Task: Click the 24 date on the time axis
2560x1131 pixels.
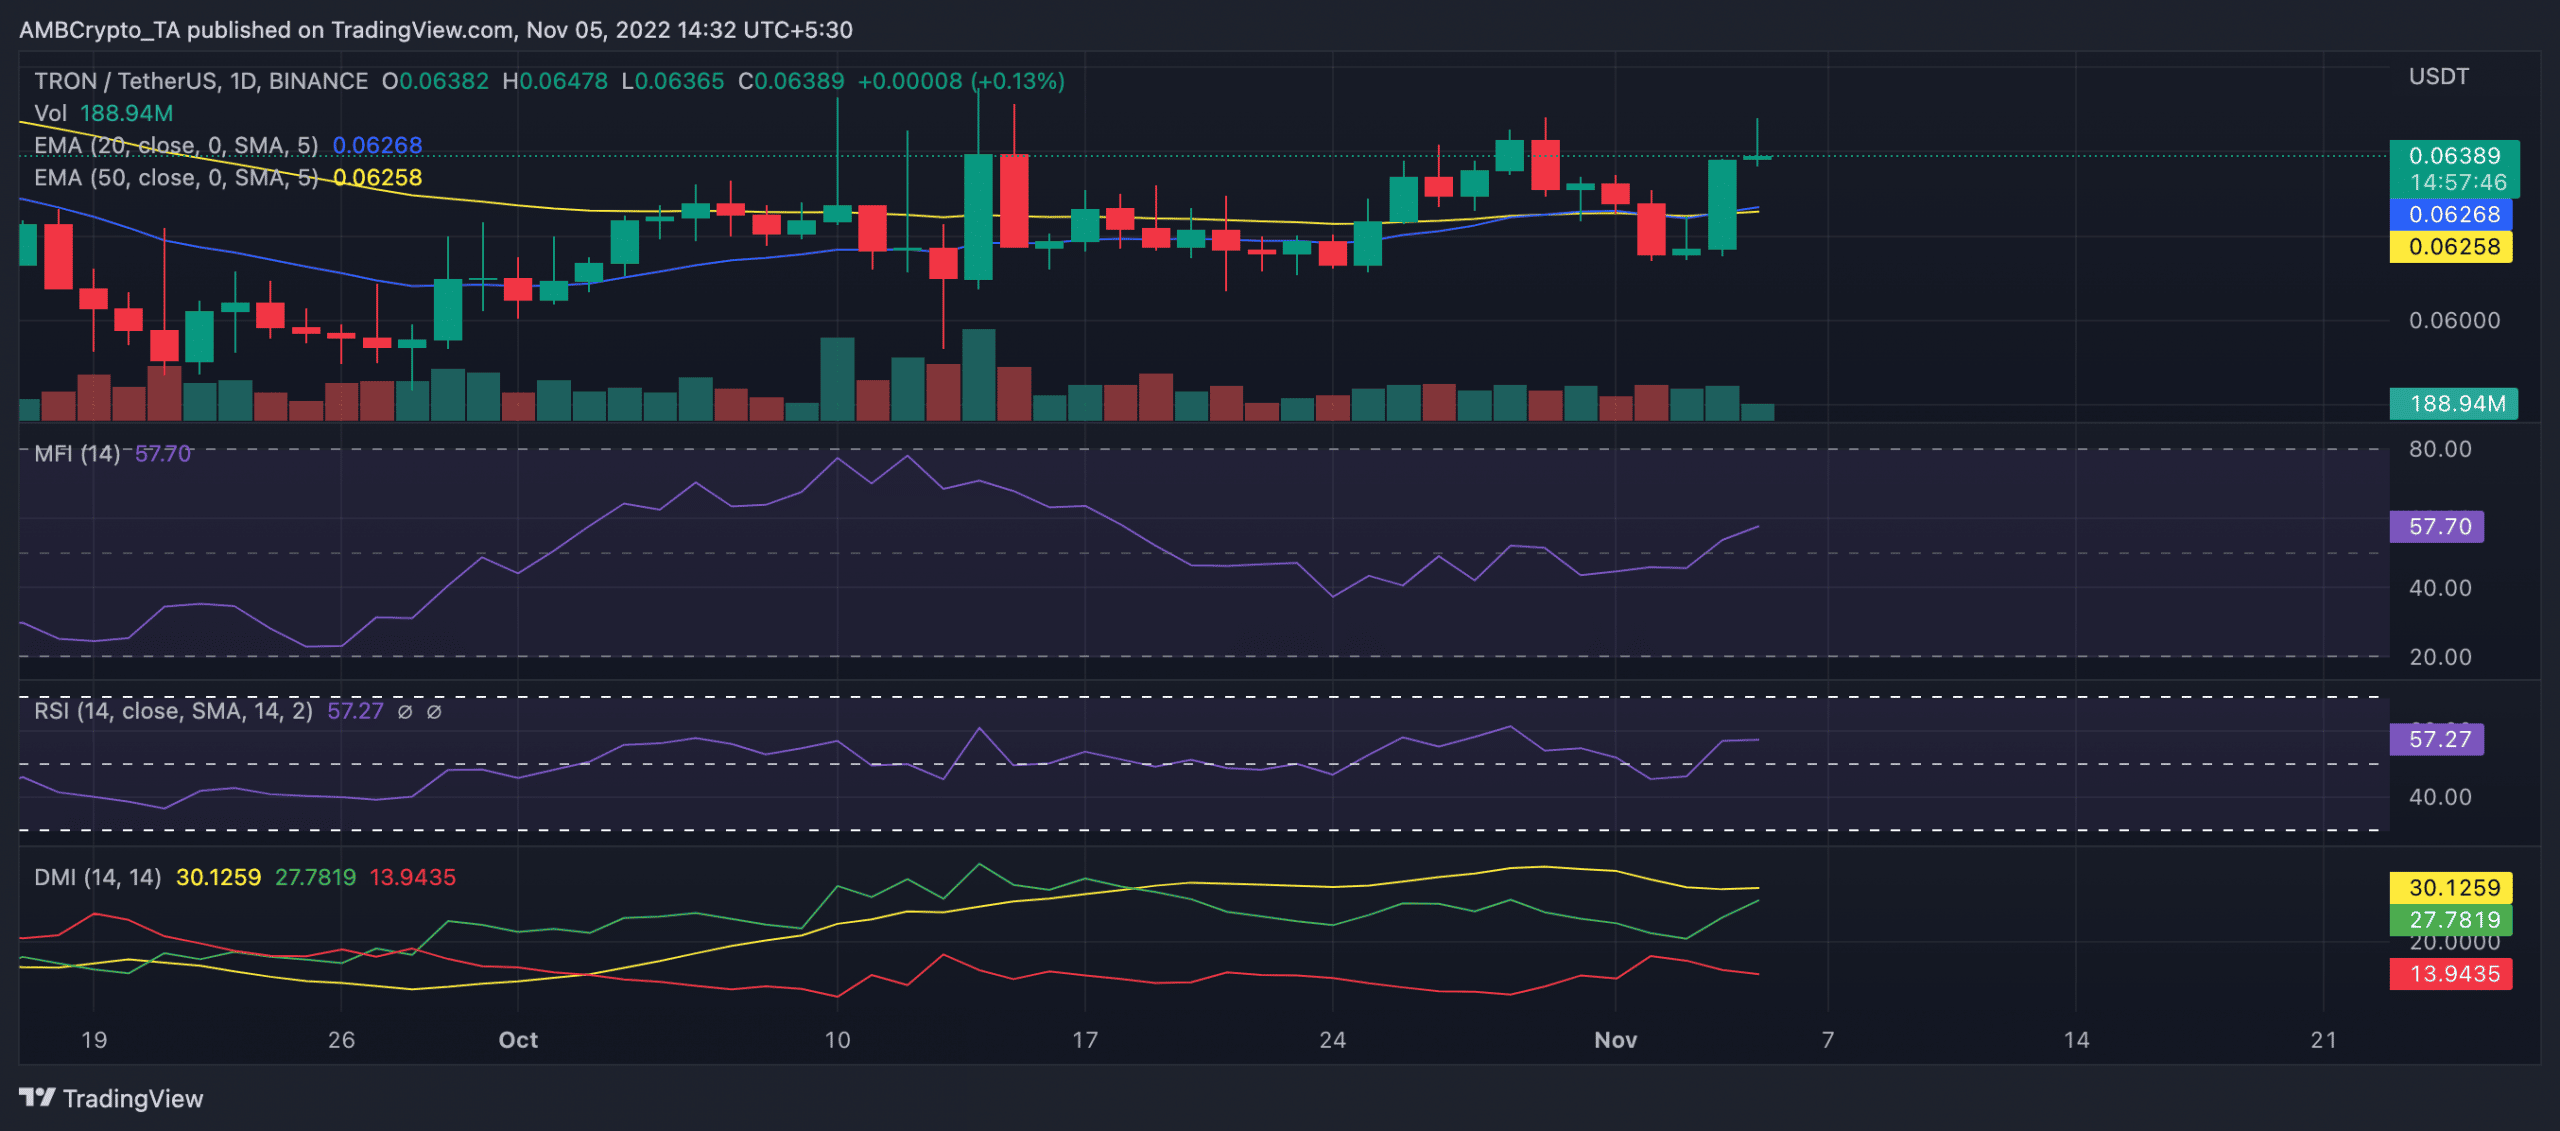Action: [1333, 1040]
